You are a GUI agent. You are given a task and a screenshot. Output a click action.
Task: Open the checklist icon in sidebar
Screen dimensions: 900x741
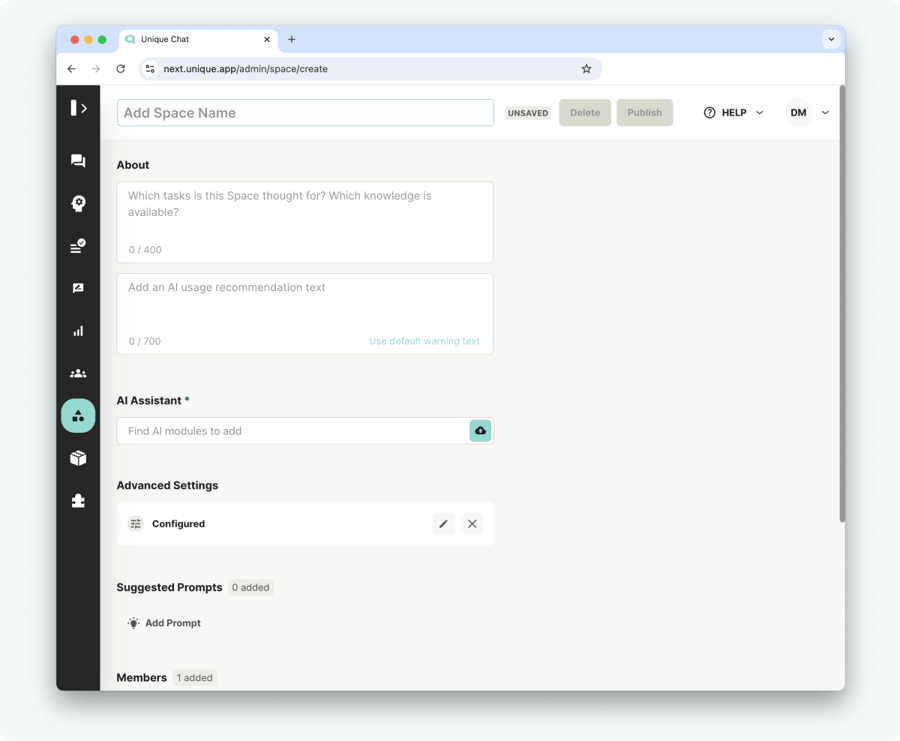tap(78, 245)
